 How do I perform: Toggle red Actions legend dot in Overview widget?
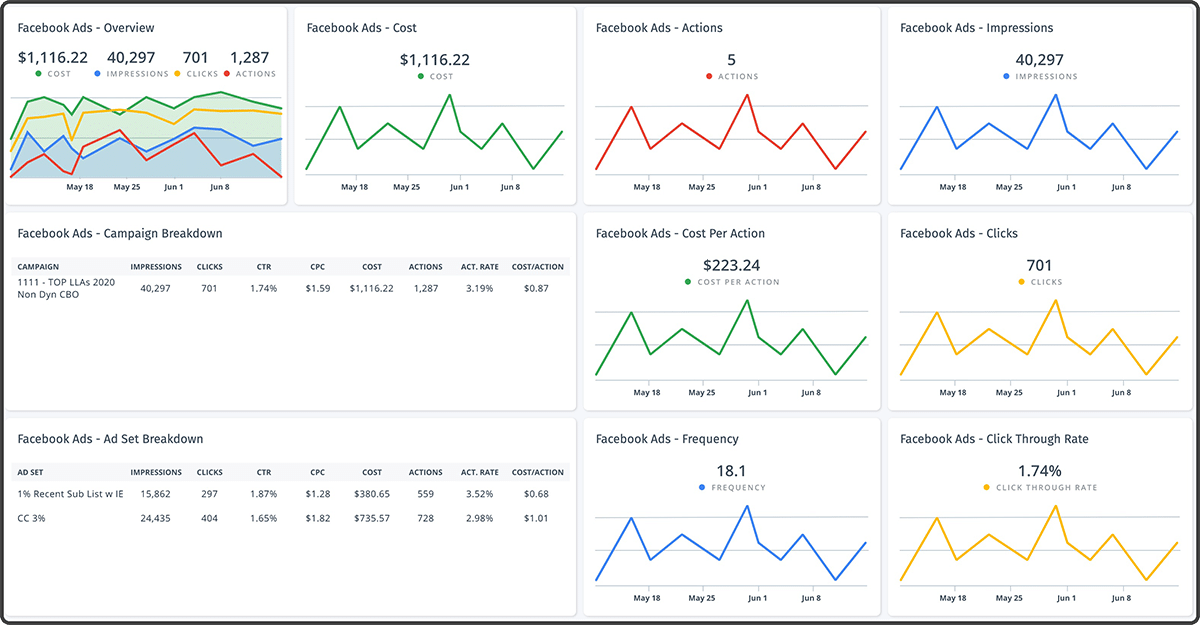pos(227,74)
